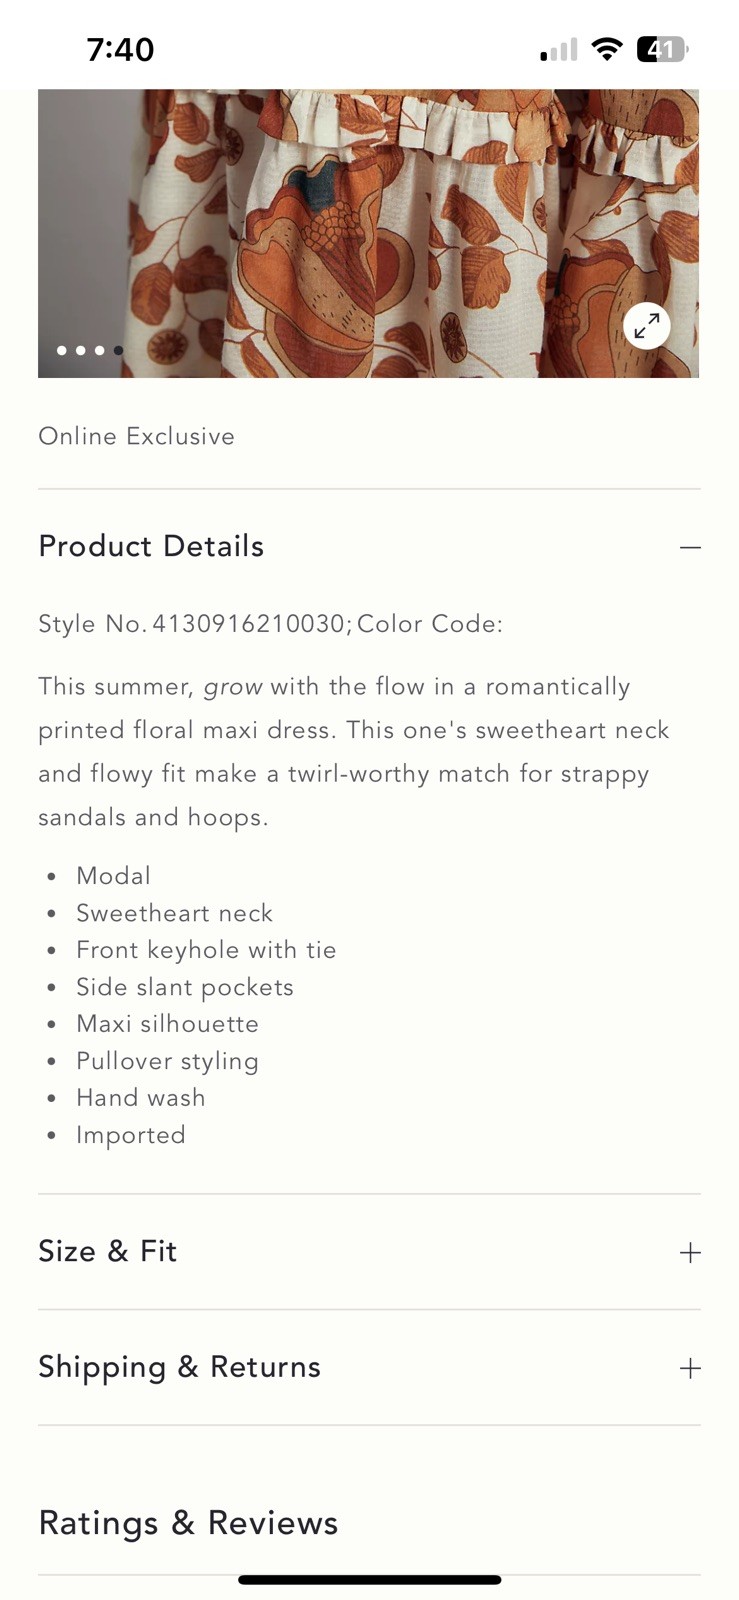This screenshot has height=1600, width=739.
Task: Tap the Online Exclusive label
Action: coord(136,436)
